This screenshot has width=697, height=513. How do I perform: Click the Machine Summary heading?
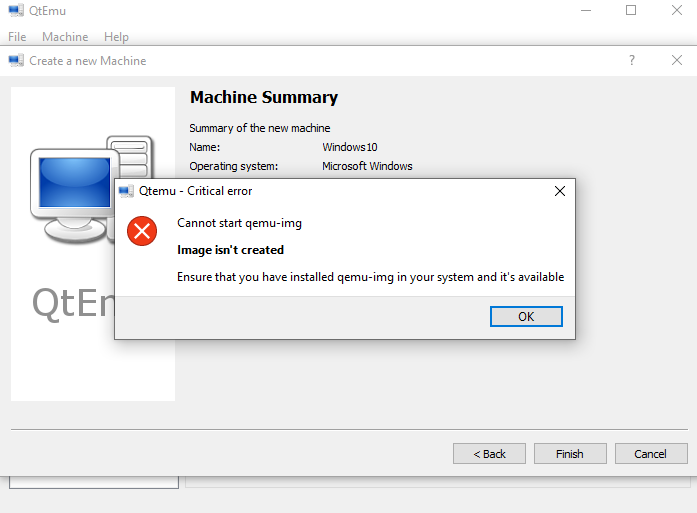point(264,97)
